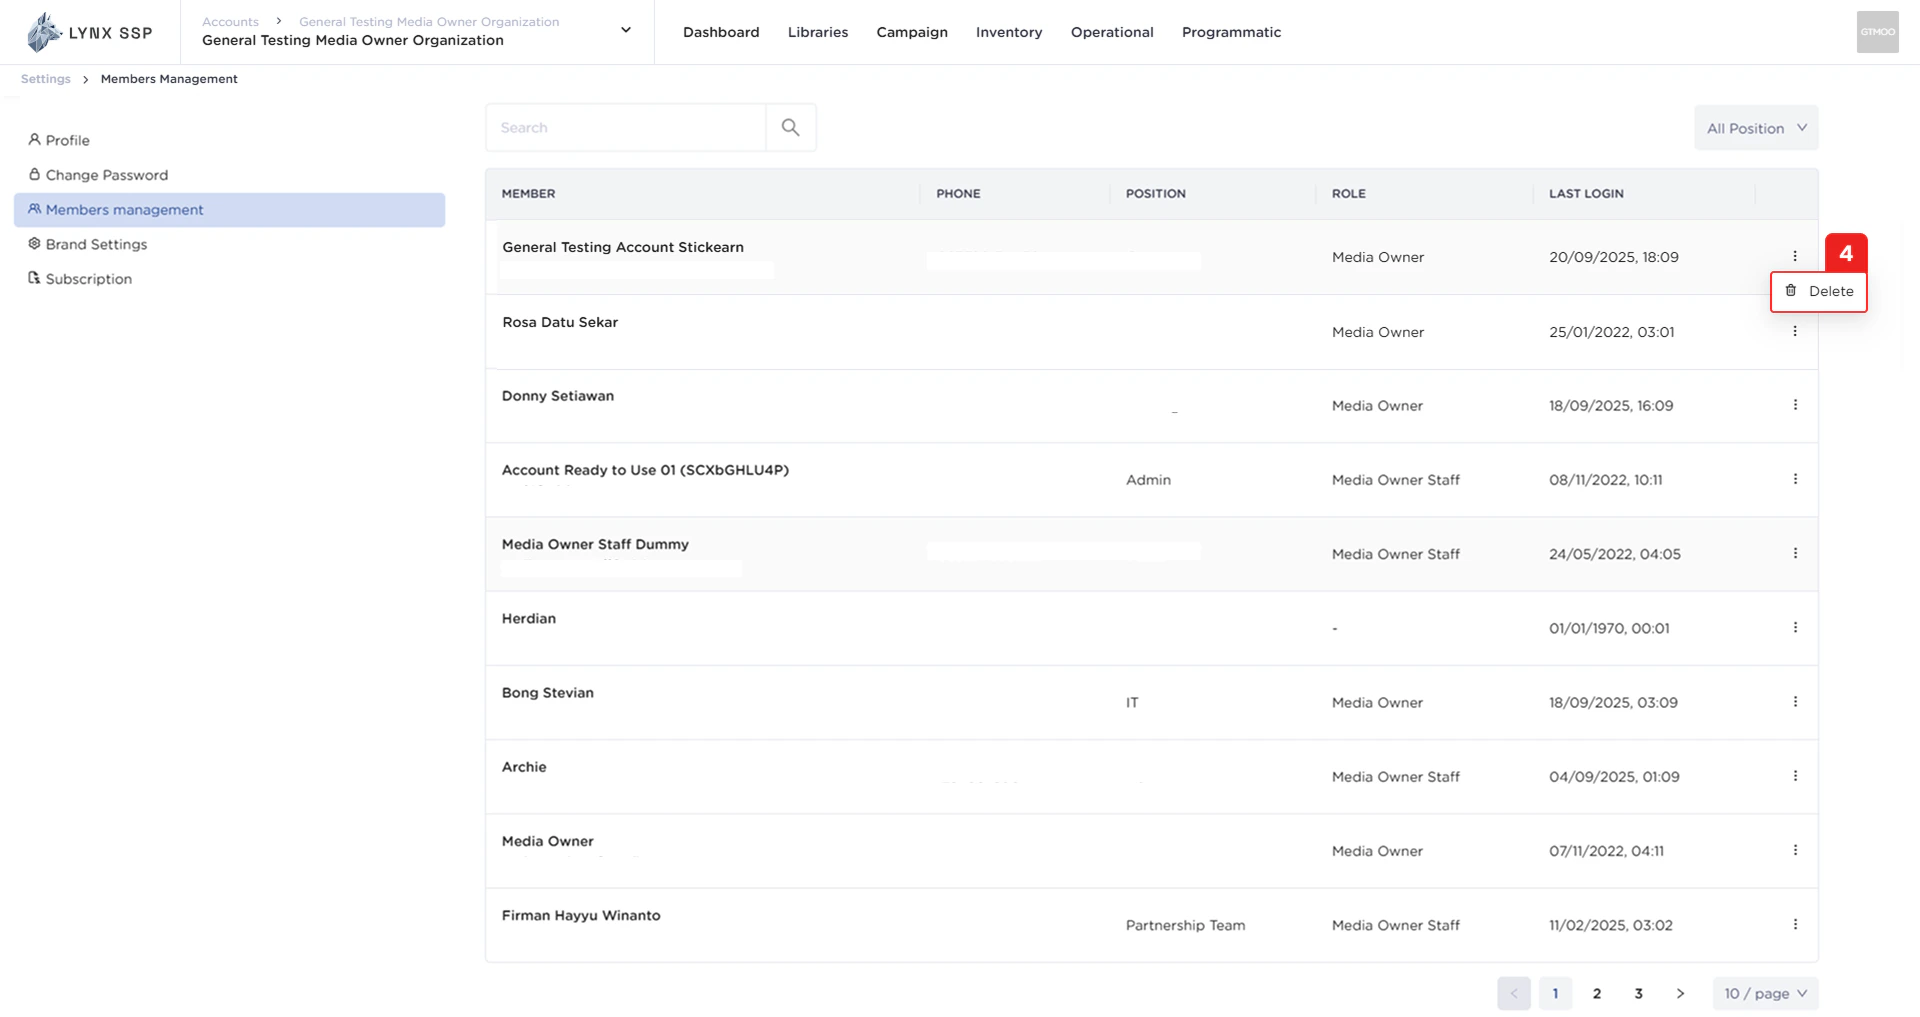Open Profile settings
This screenshot has height=1017, width=1920.
pyautogui.click(x=59, y=140)
